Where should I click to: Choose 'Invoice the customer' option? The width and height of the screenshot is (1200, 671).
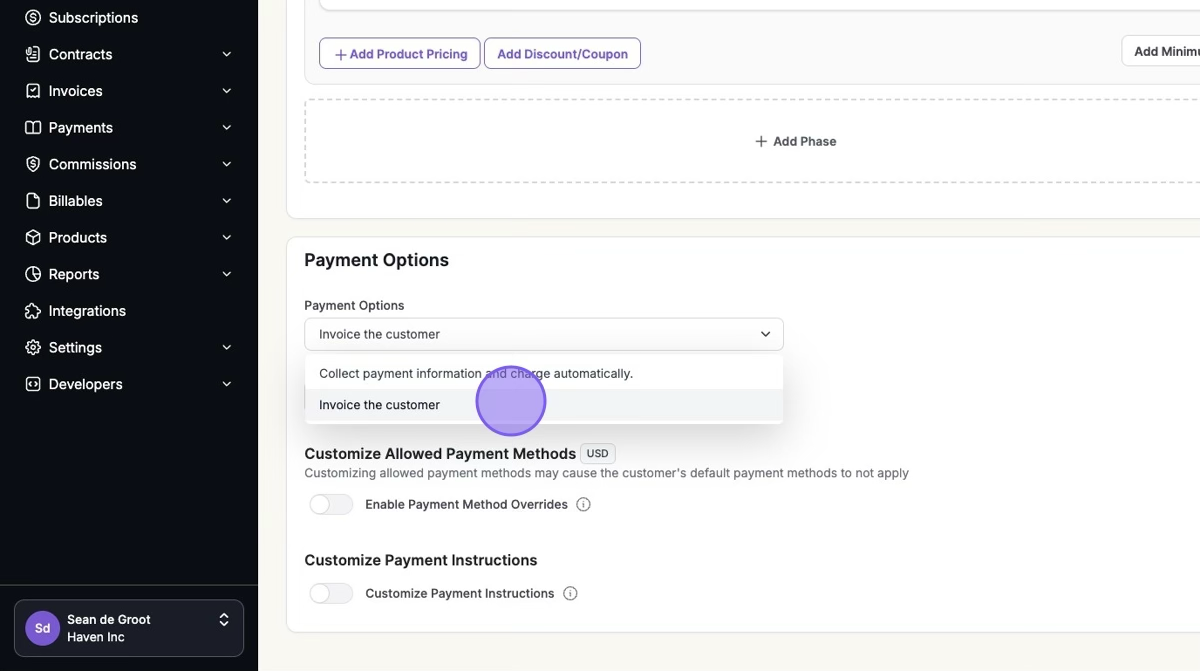(380, 405)
